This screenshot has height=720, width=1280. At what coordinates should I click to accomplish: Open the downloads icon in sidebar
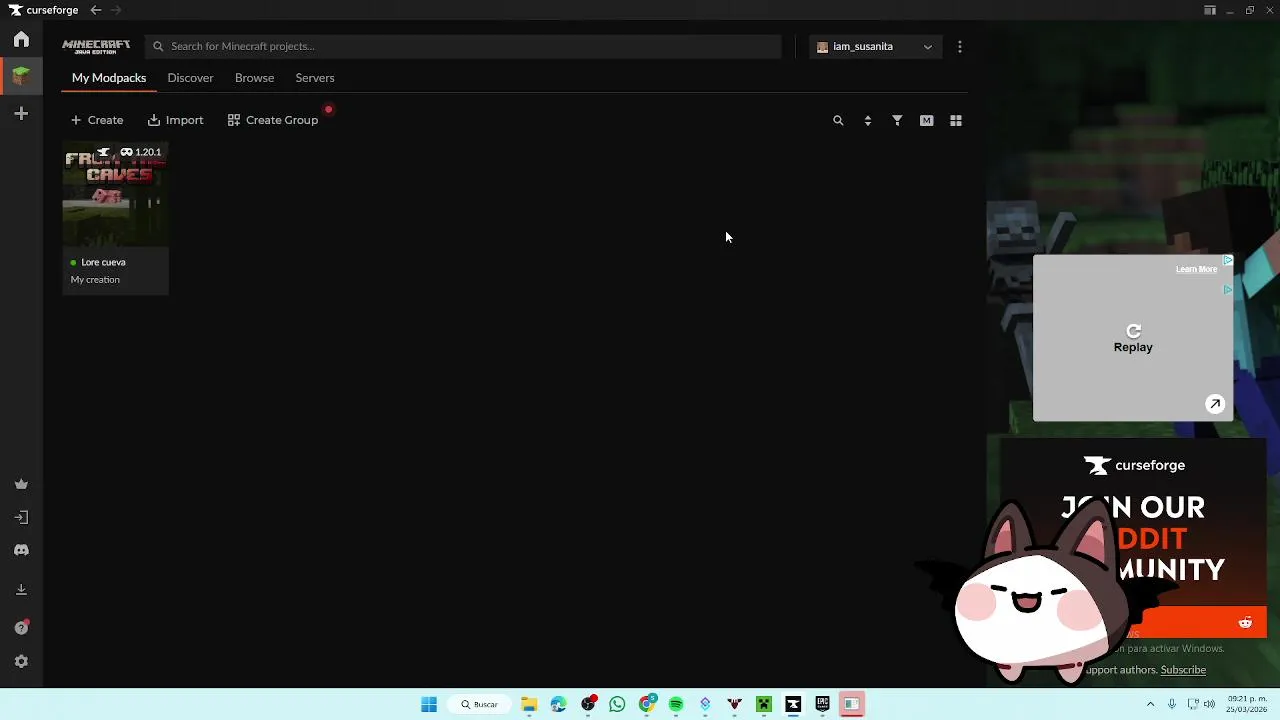21,590
